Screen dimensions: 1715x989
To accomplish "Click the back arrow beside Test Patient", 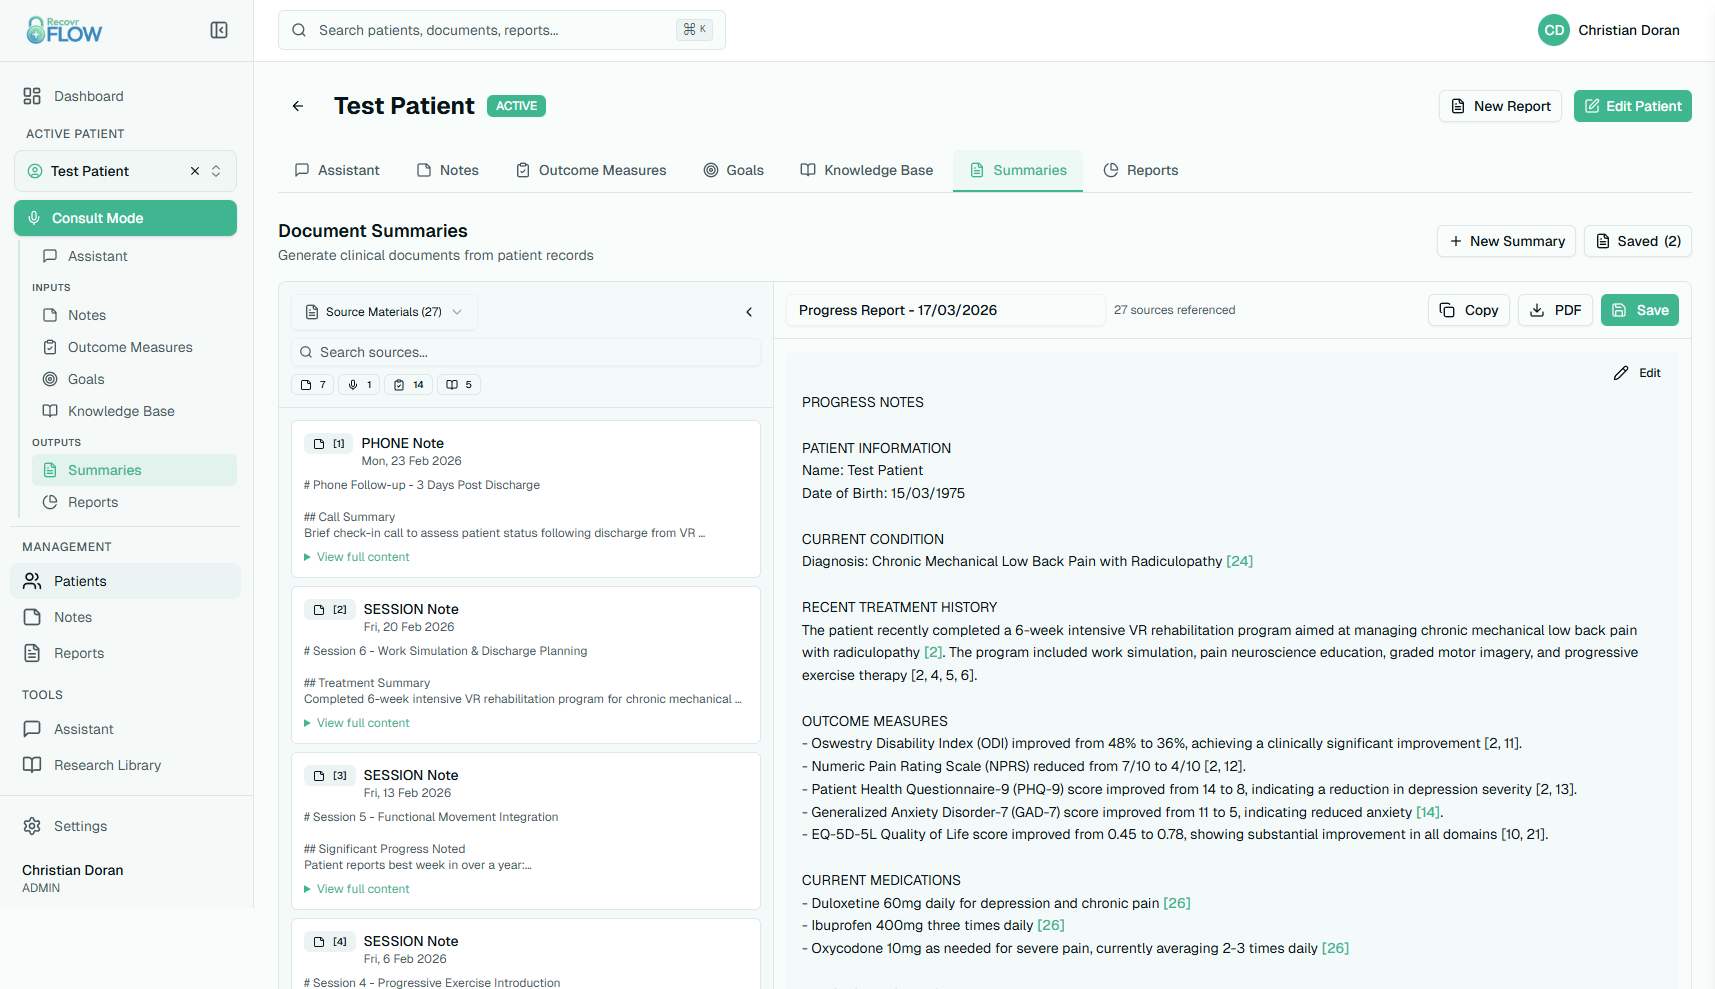I will pyautogui.click(x=298, y=106).
